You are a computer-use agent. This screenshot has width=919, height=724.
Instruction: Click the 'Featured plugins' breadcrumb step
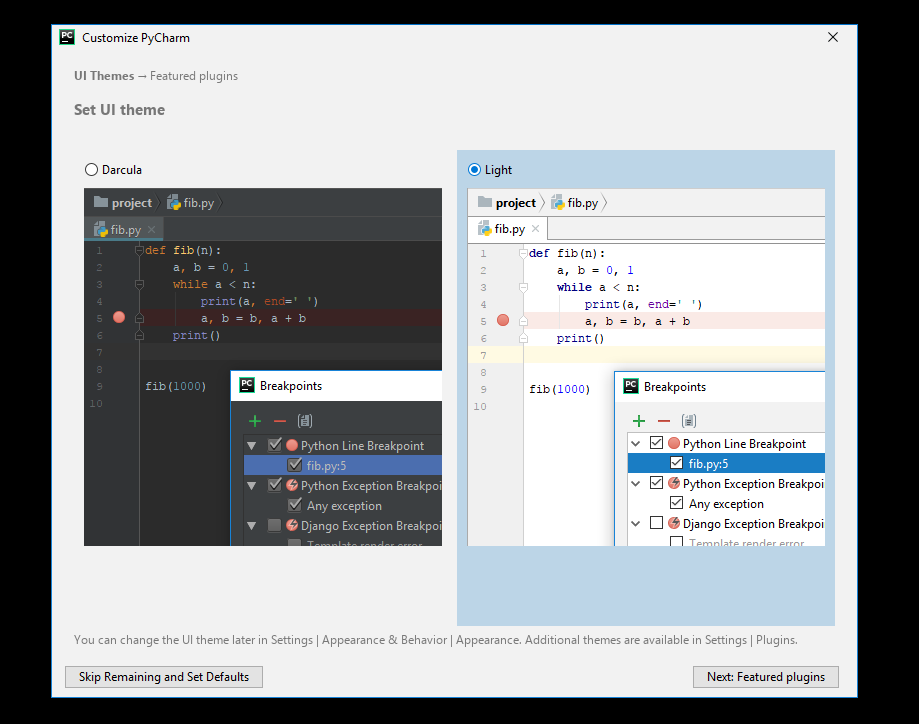coord(194,76)
